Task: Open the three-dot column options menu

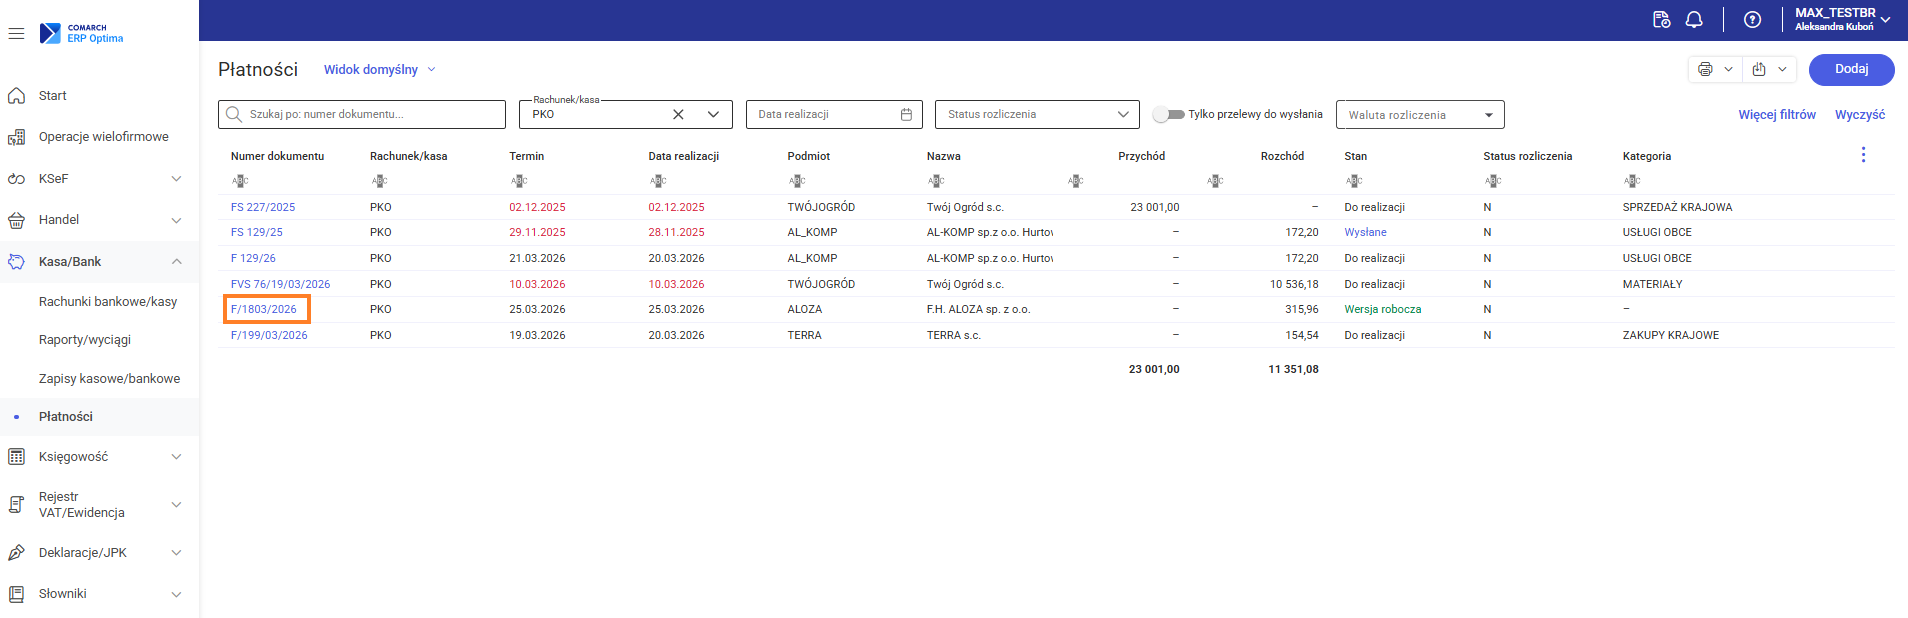Action: (x=1863, y=155)
